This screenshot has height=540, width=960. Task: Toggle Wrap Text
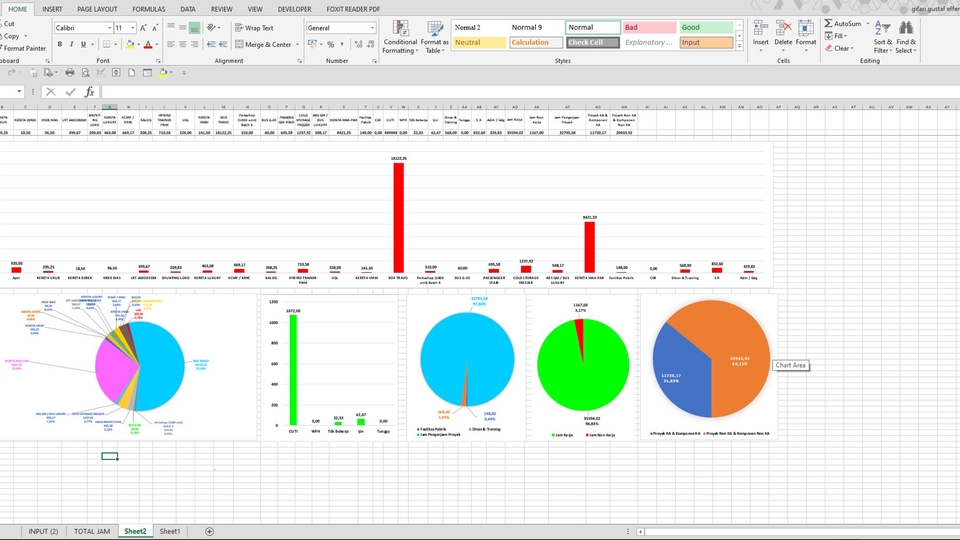254,28
